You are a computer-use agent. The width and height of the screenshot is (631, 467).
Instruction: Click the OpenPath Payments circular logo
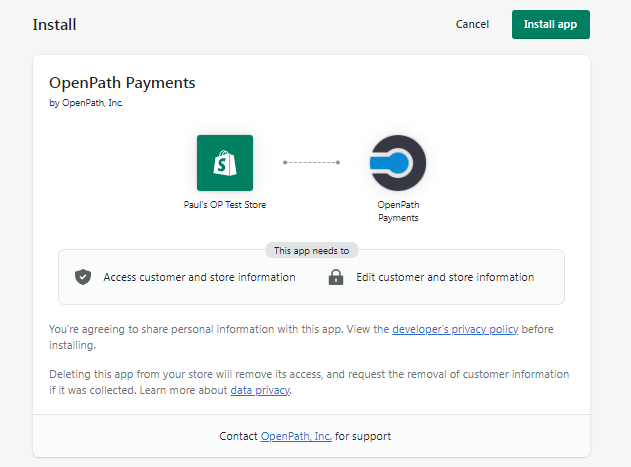coord(398,163)
